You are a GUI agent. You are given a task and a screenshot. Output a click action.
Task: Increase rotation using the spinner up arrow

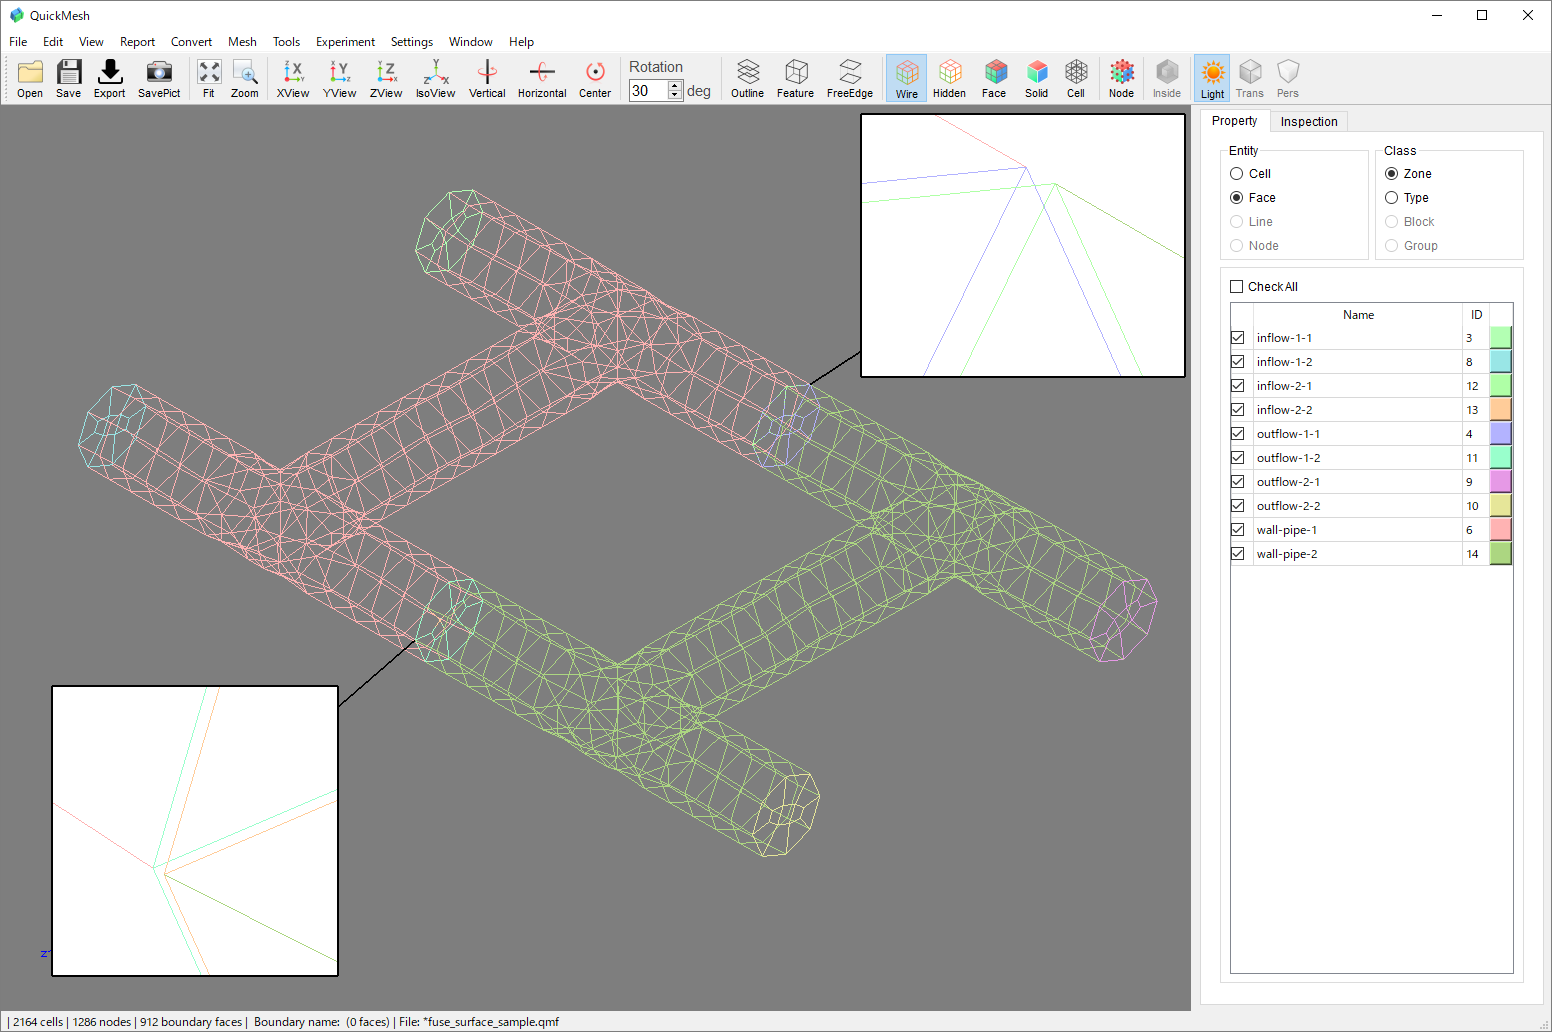point(676,84)
